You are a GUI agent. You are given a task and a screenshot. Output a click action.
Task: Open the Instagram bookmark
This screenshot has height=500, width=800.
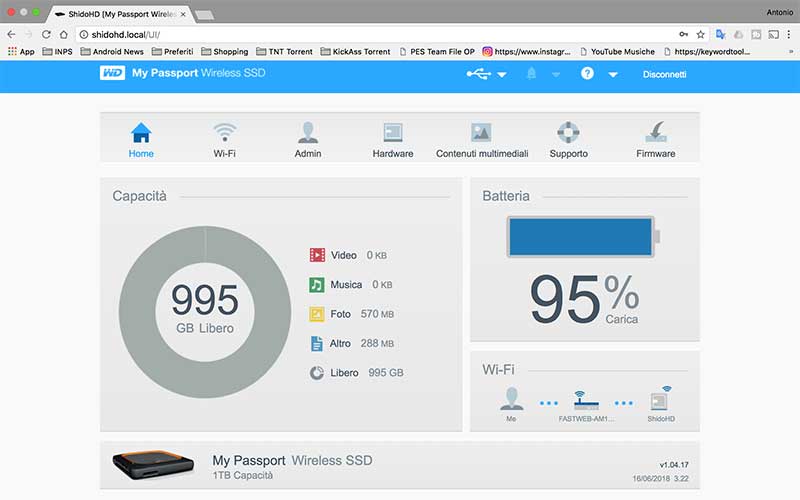pyautogui.click(x=527, y=52)
